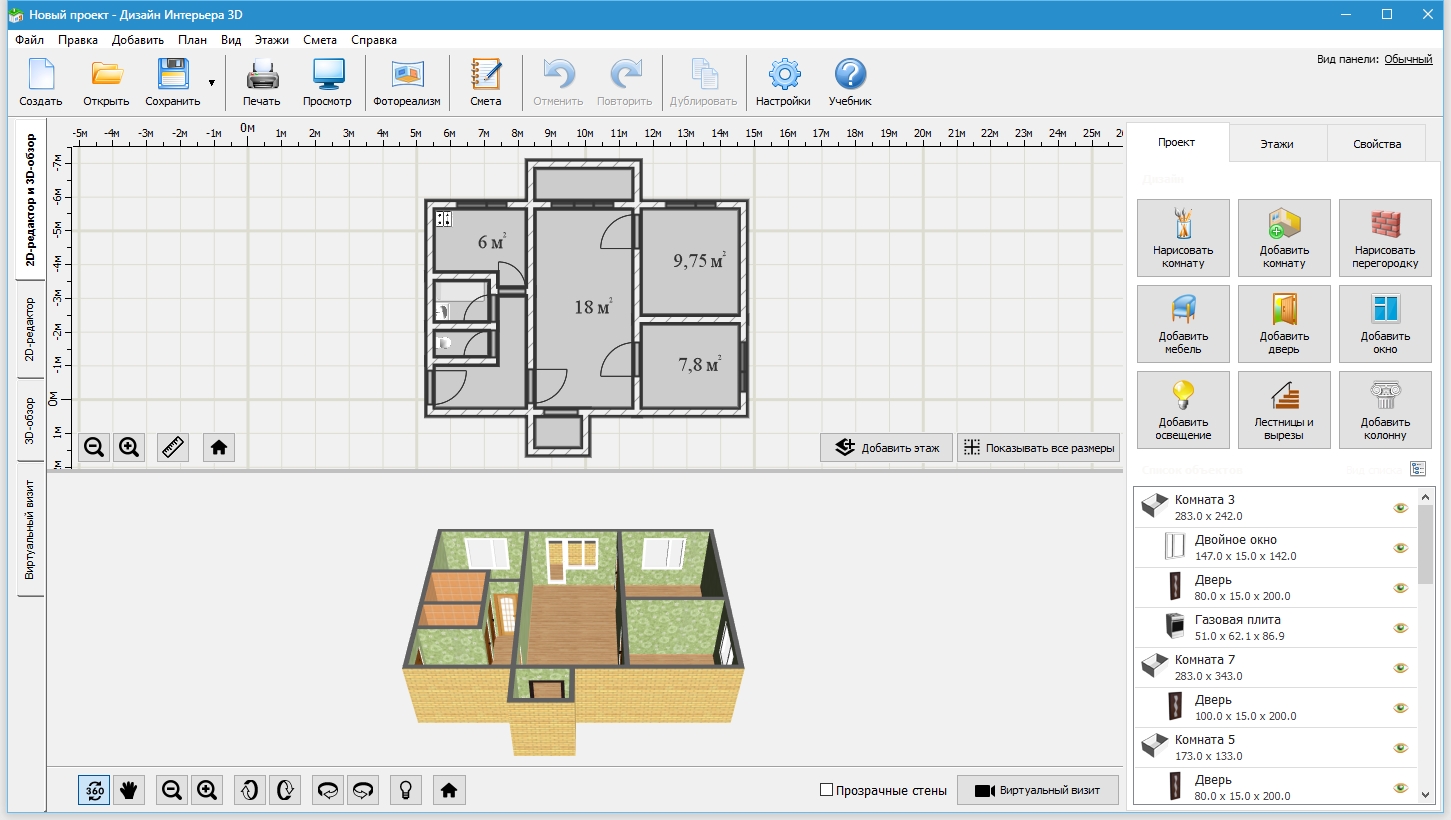Open the Смета estimate tool
The image size is (1451, 820).
(x=486, y=82)
